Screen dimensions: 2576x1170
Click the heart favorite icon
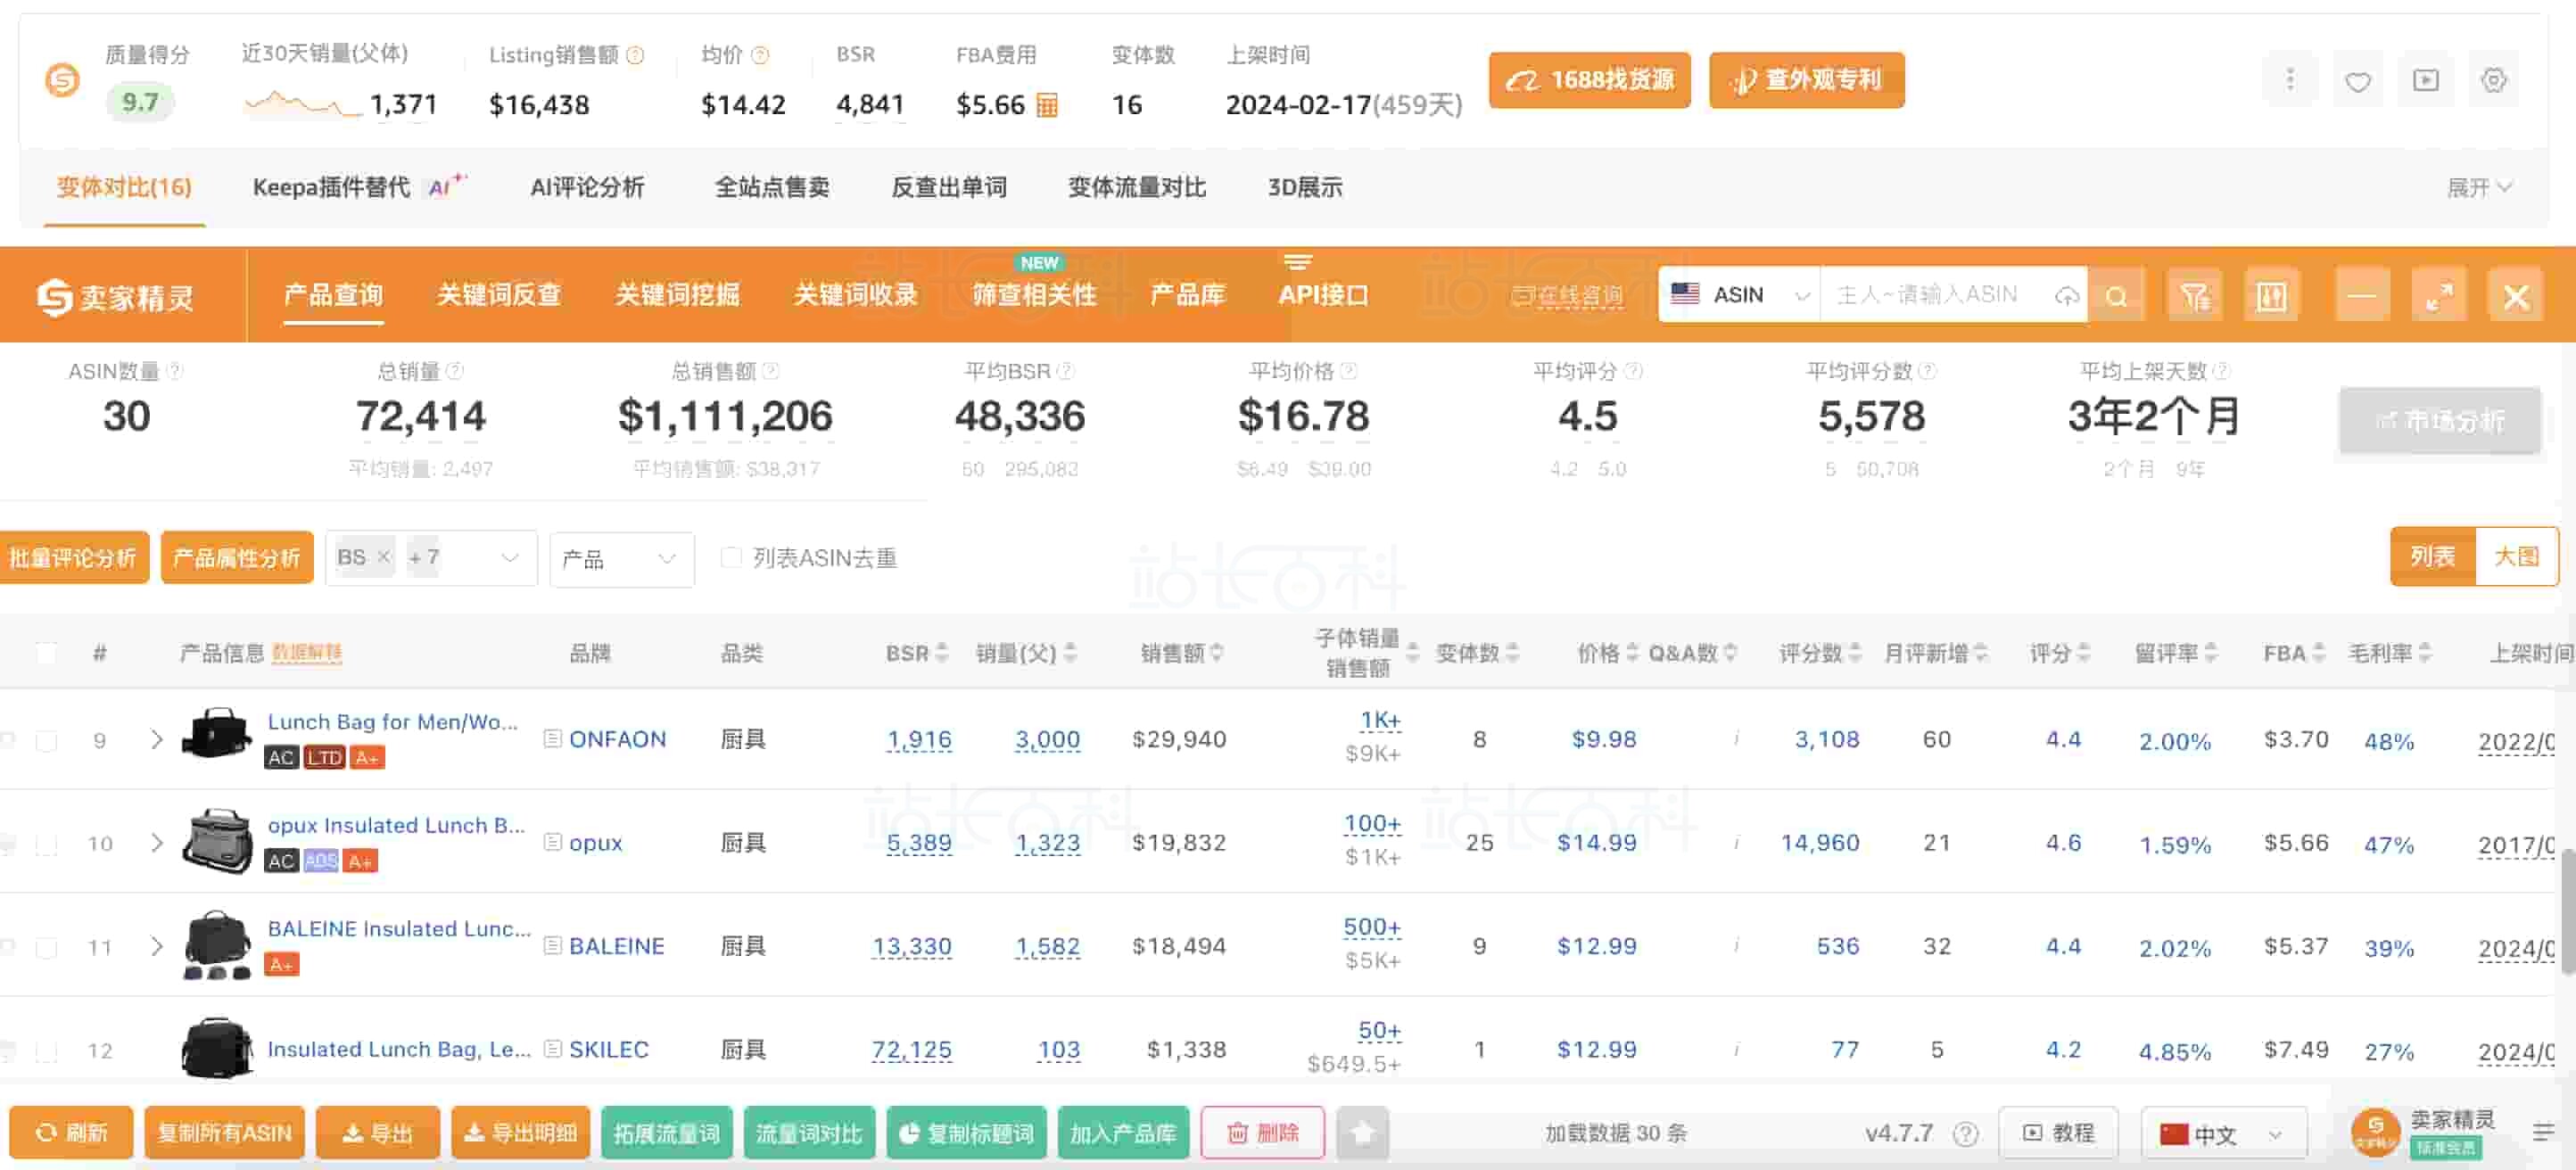point(2357,80)
